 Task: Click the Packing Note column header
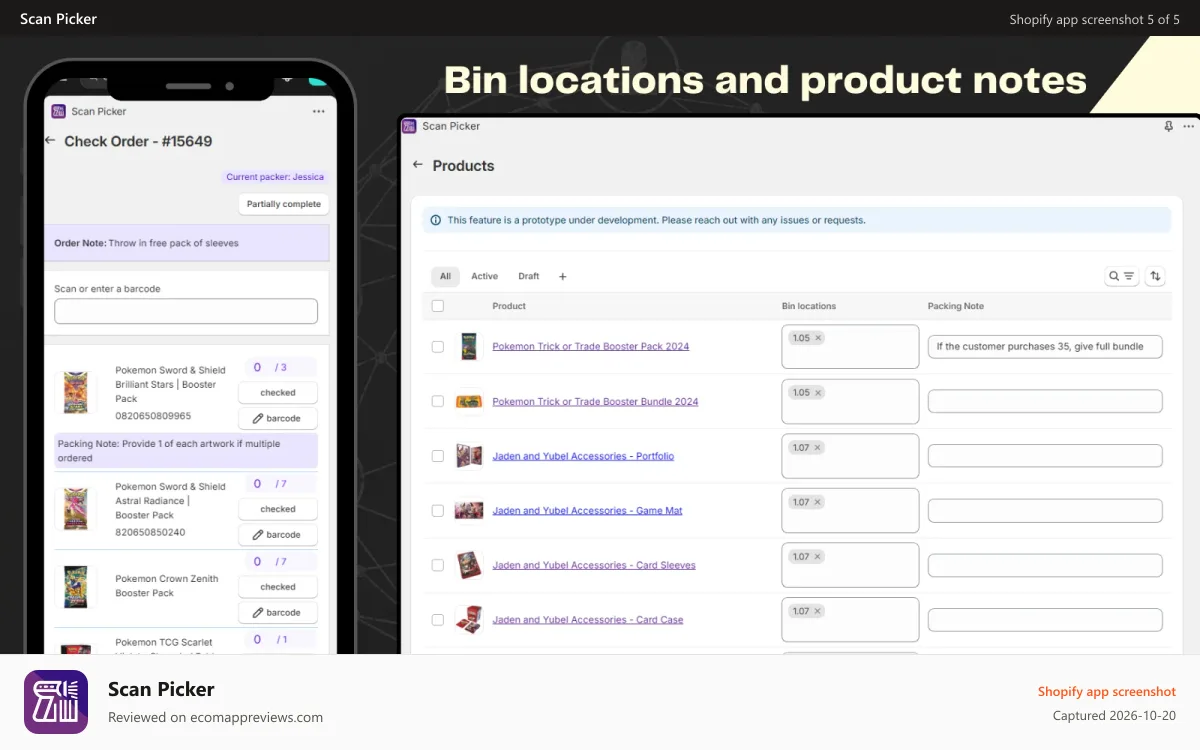[956, 306]
